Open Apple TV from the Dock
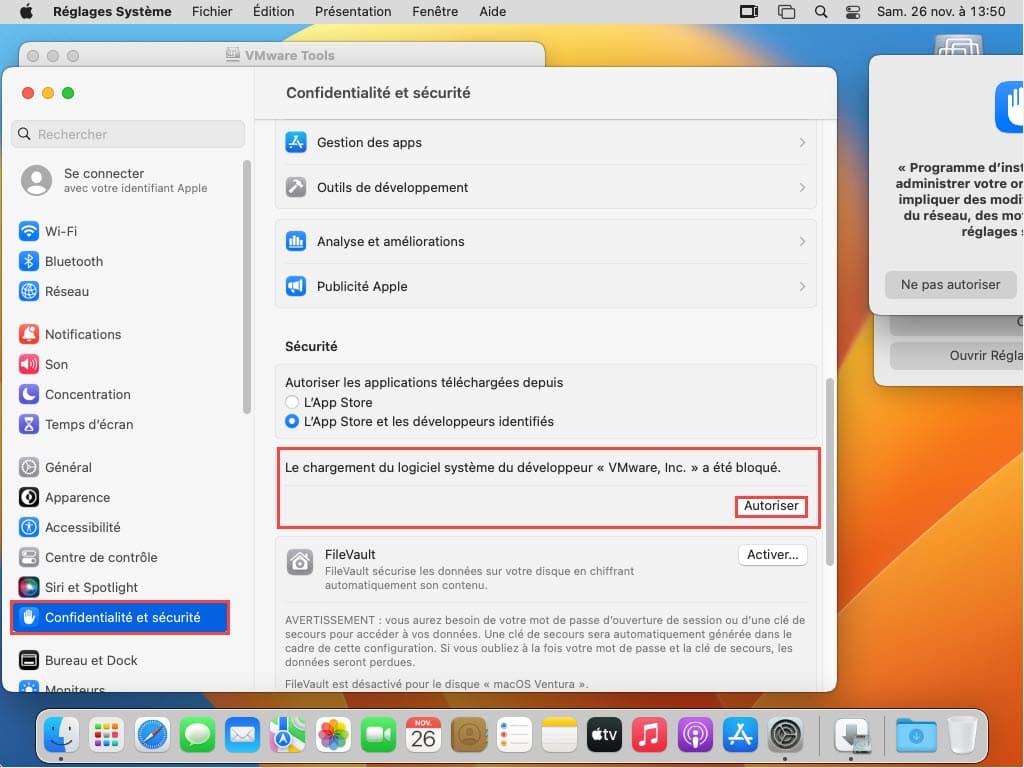Image resolution: width=1024 pixels, height=768 pixels. tap(604, 735)
